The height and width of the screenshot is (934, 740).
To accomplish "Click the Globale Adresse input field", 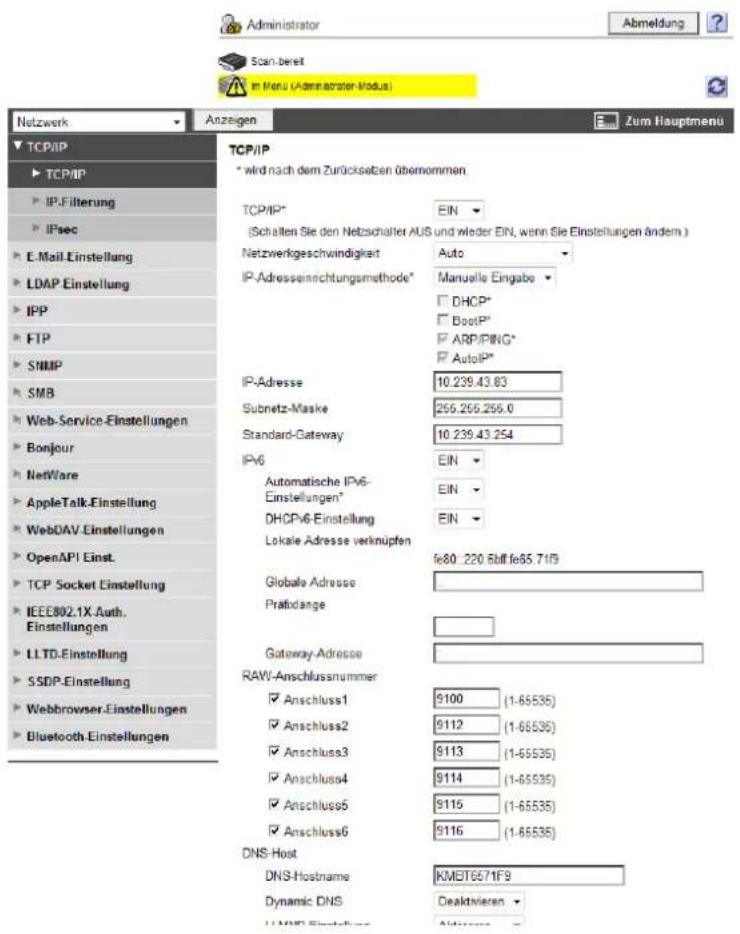I will pos(568,581).
